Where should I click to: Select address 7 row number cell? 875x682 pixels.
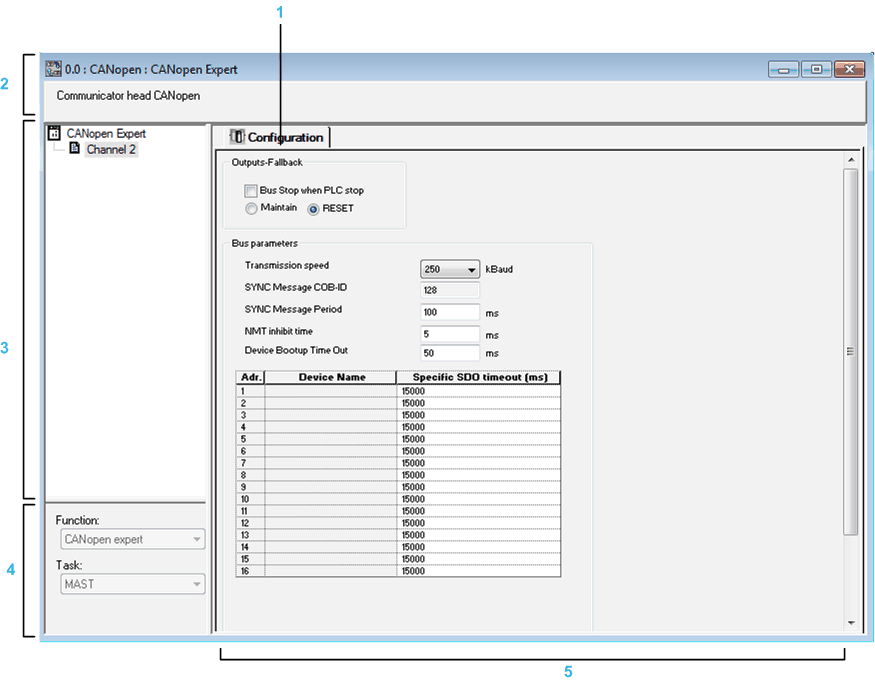tap(251, 463)
